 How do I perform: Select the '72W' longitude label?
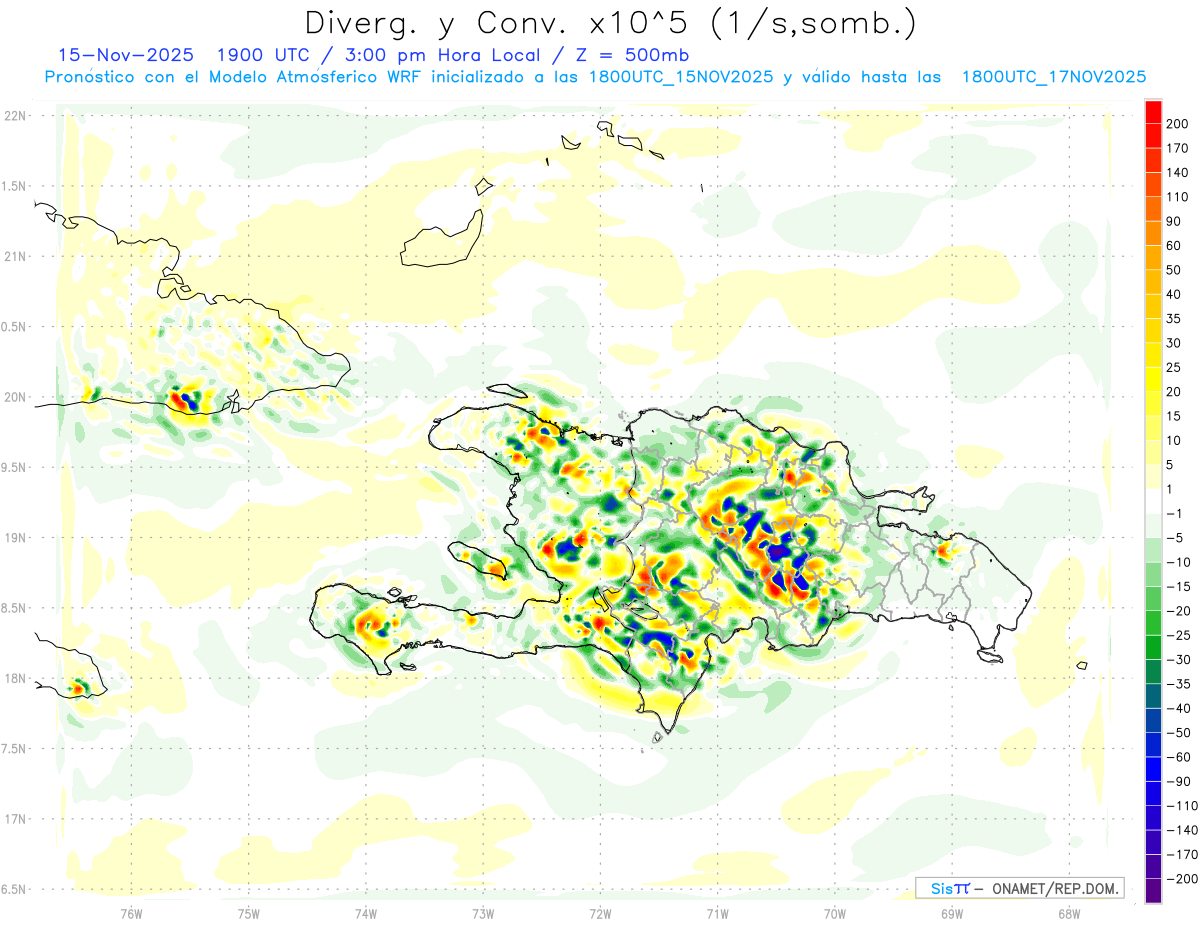pos(600,913)
